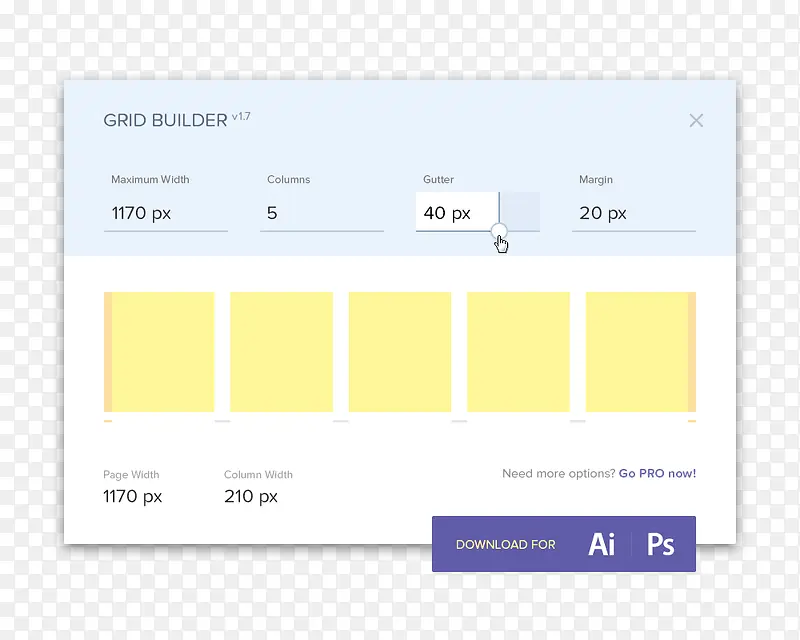Click the Maximum Width input field
The image size is (800, 640).
tap(169, 213)
